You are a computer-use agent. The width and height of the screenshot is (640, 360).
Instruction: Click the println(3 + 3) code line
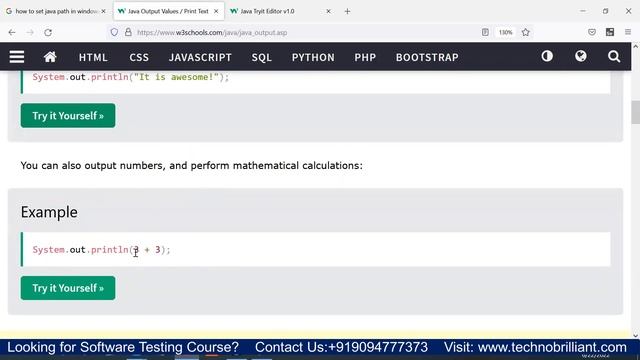(101, 249)
